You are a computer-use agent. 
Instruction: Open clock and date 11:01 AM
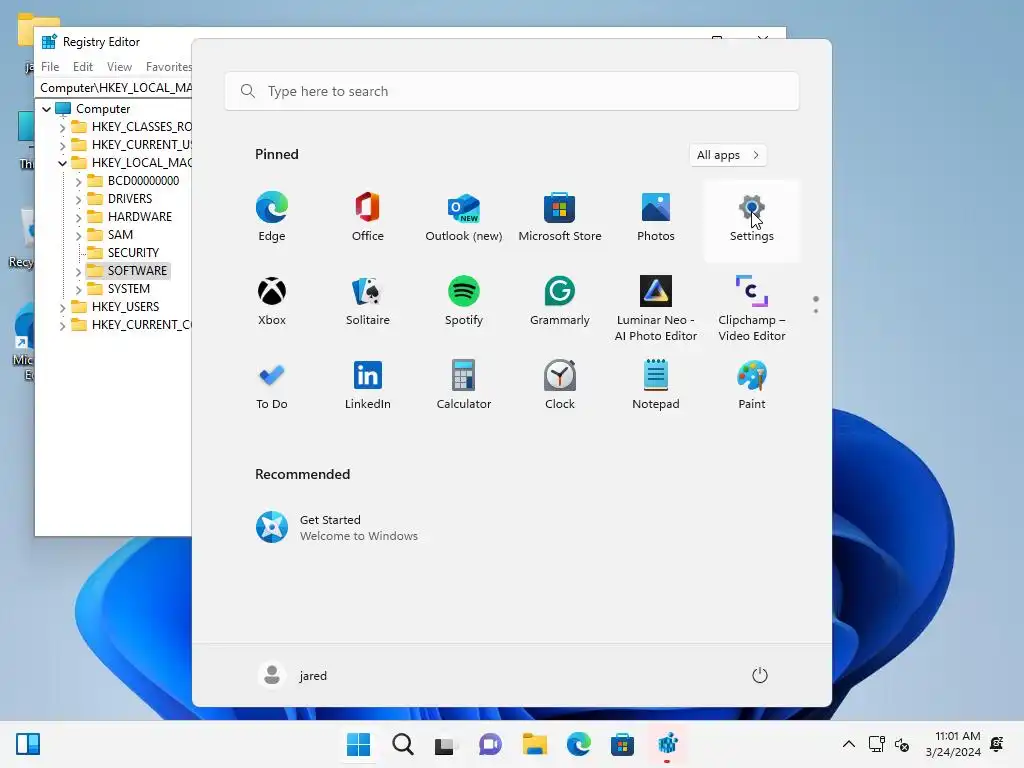tap(953, 744)
